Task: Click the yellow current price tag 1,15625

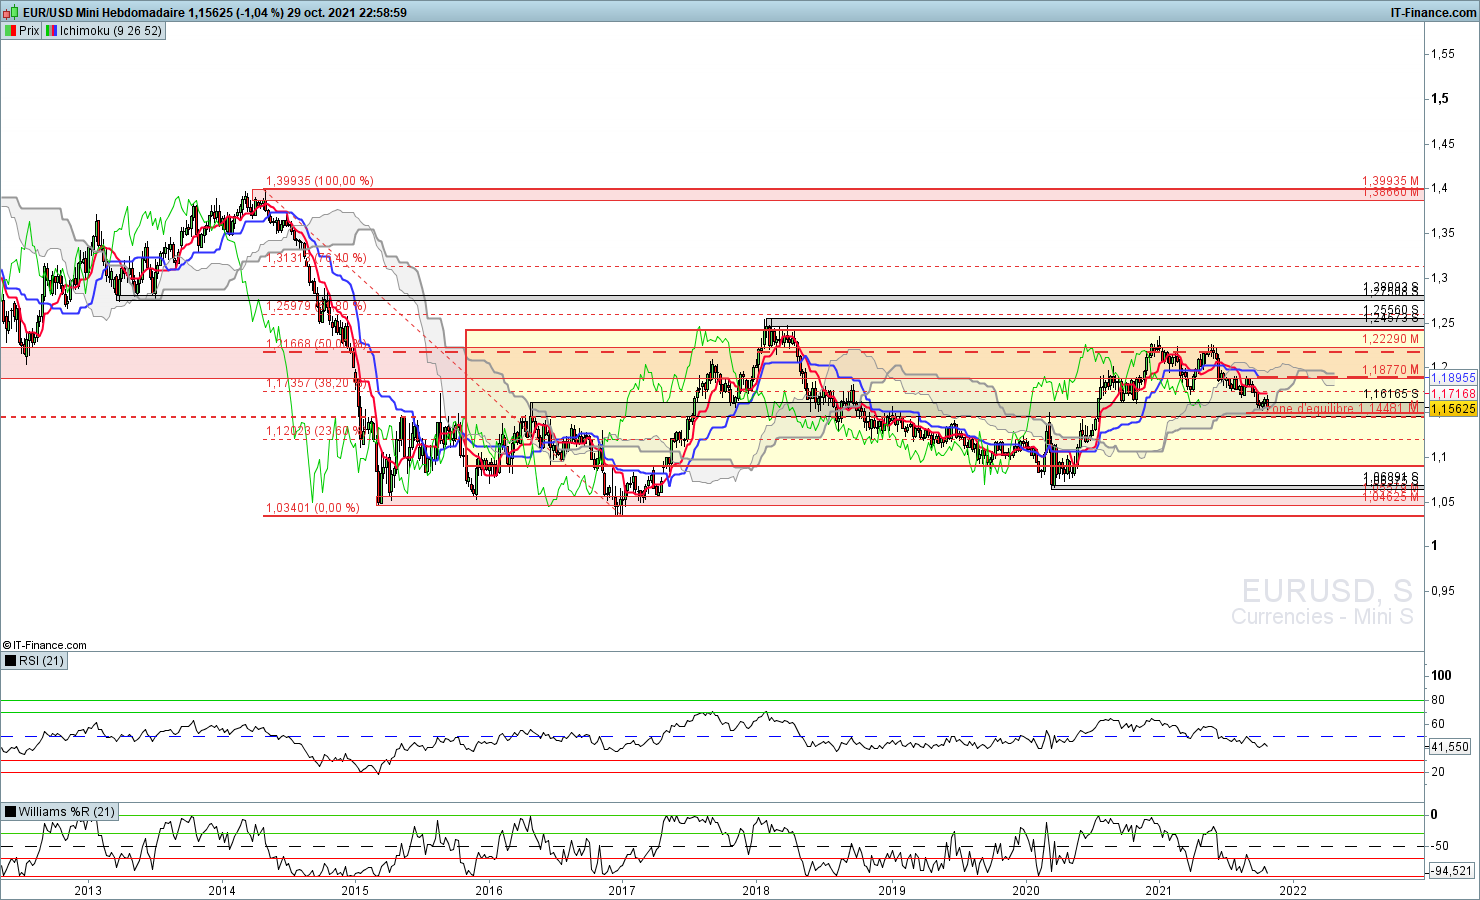Action: 1453,409
